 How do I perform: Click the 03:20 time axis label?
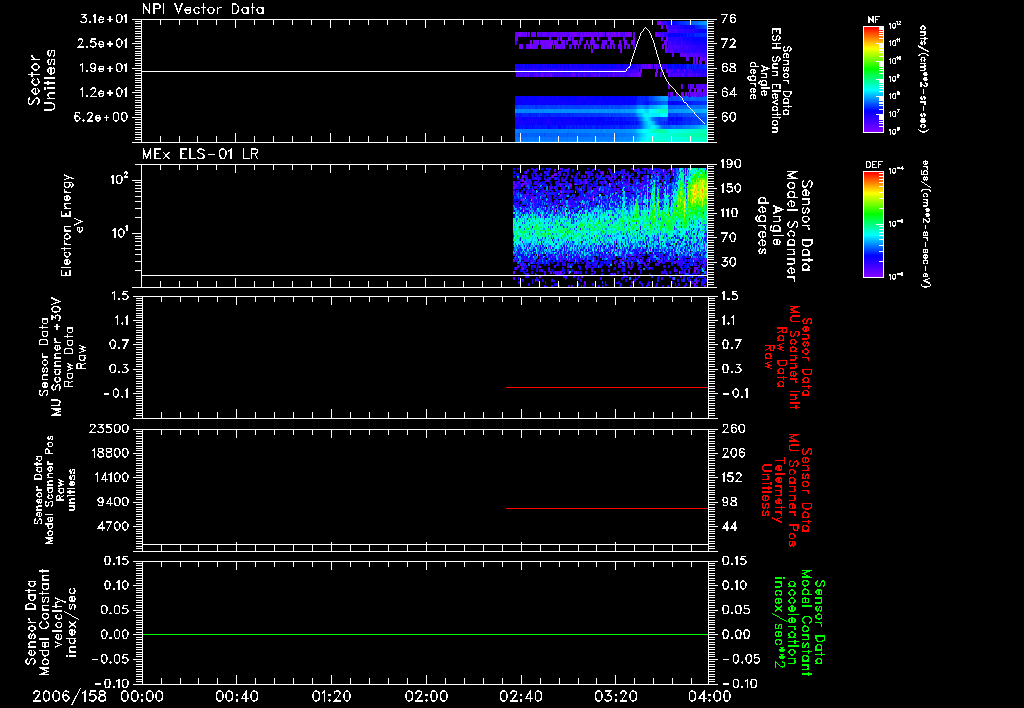point(615,696)
